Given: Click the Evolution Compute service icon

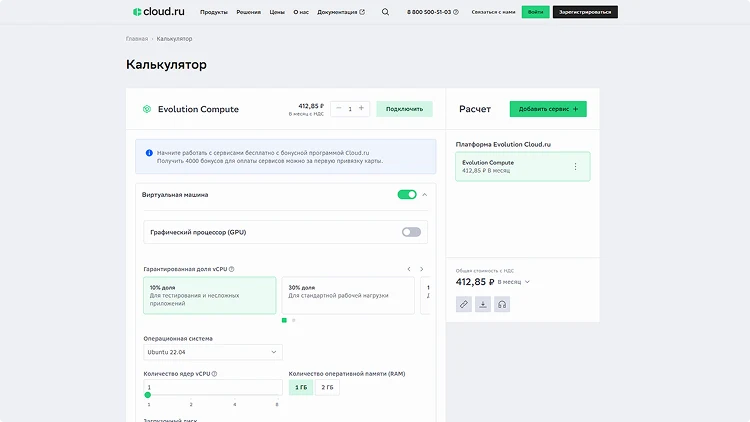Looking at the screenshot, I should pos(147,109).
